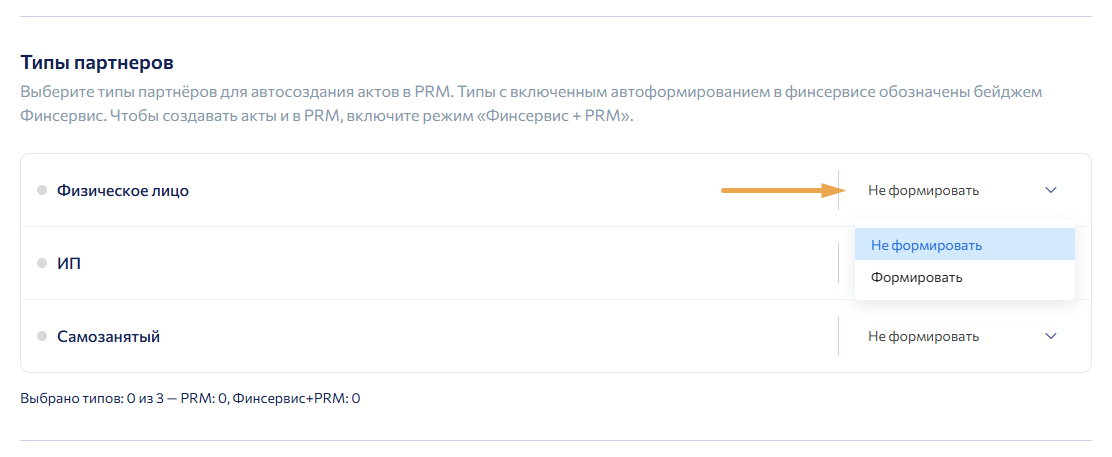Click the orange arrow pointing to the dropdown
This screenshot has height=457, width=1112.
[x=779, y=189]
